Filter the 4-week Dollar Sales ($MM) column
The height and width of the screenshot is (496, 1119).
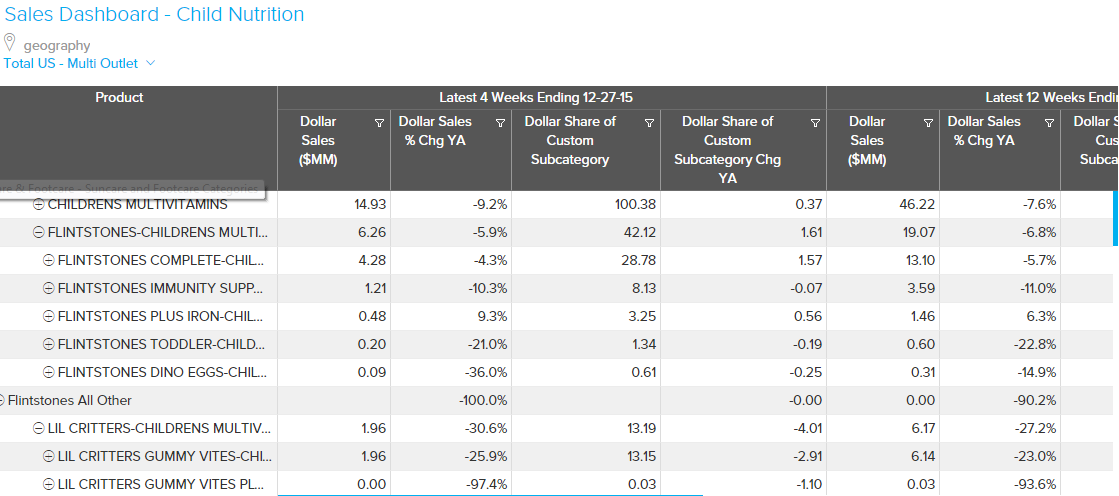tap(379, 123)
